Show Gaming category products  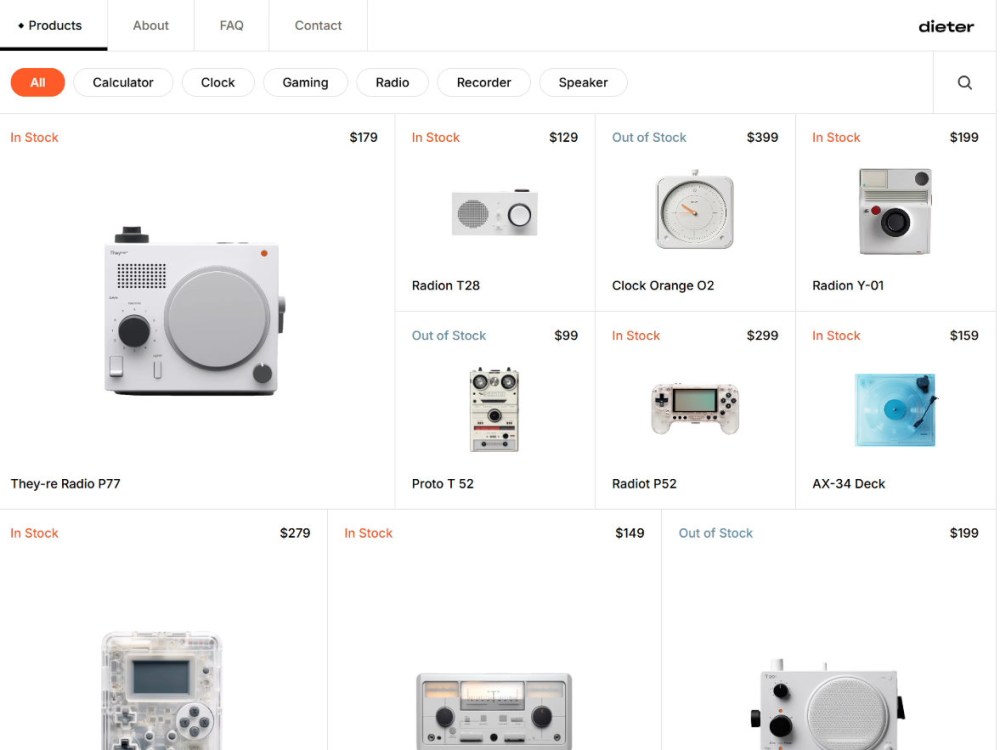tap(305, 82)
